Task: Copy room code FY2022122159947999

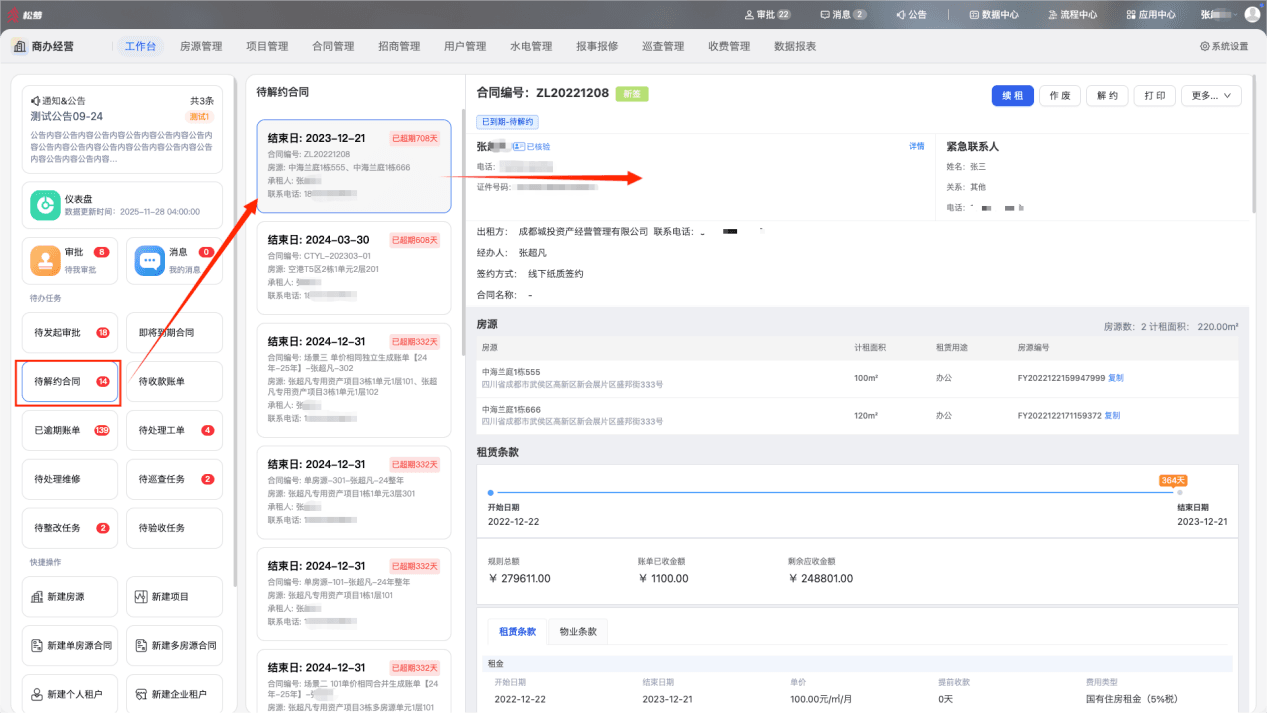Action: [1116, 378]
